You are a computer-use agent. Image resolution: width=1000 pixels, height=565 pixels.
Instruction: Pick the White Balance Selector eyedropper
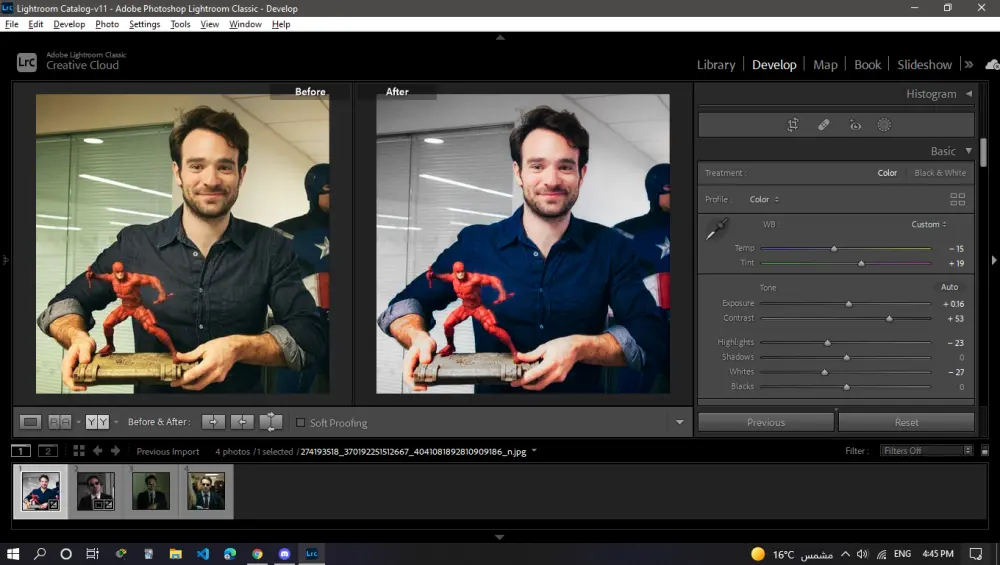click(x=717, y=229)
